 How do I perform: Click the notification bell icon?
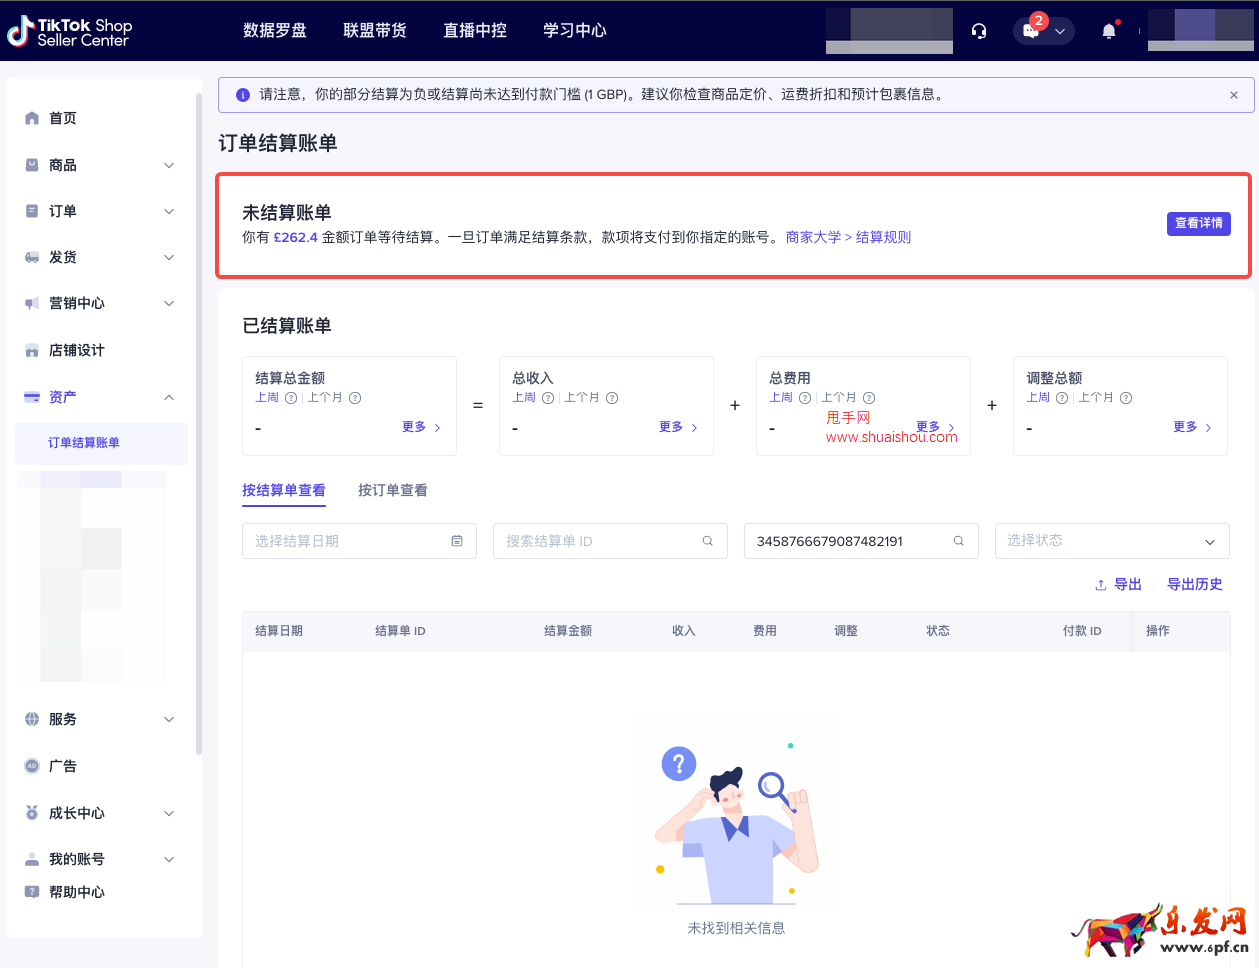pyautogui.click(x=1108, y=30)
